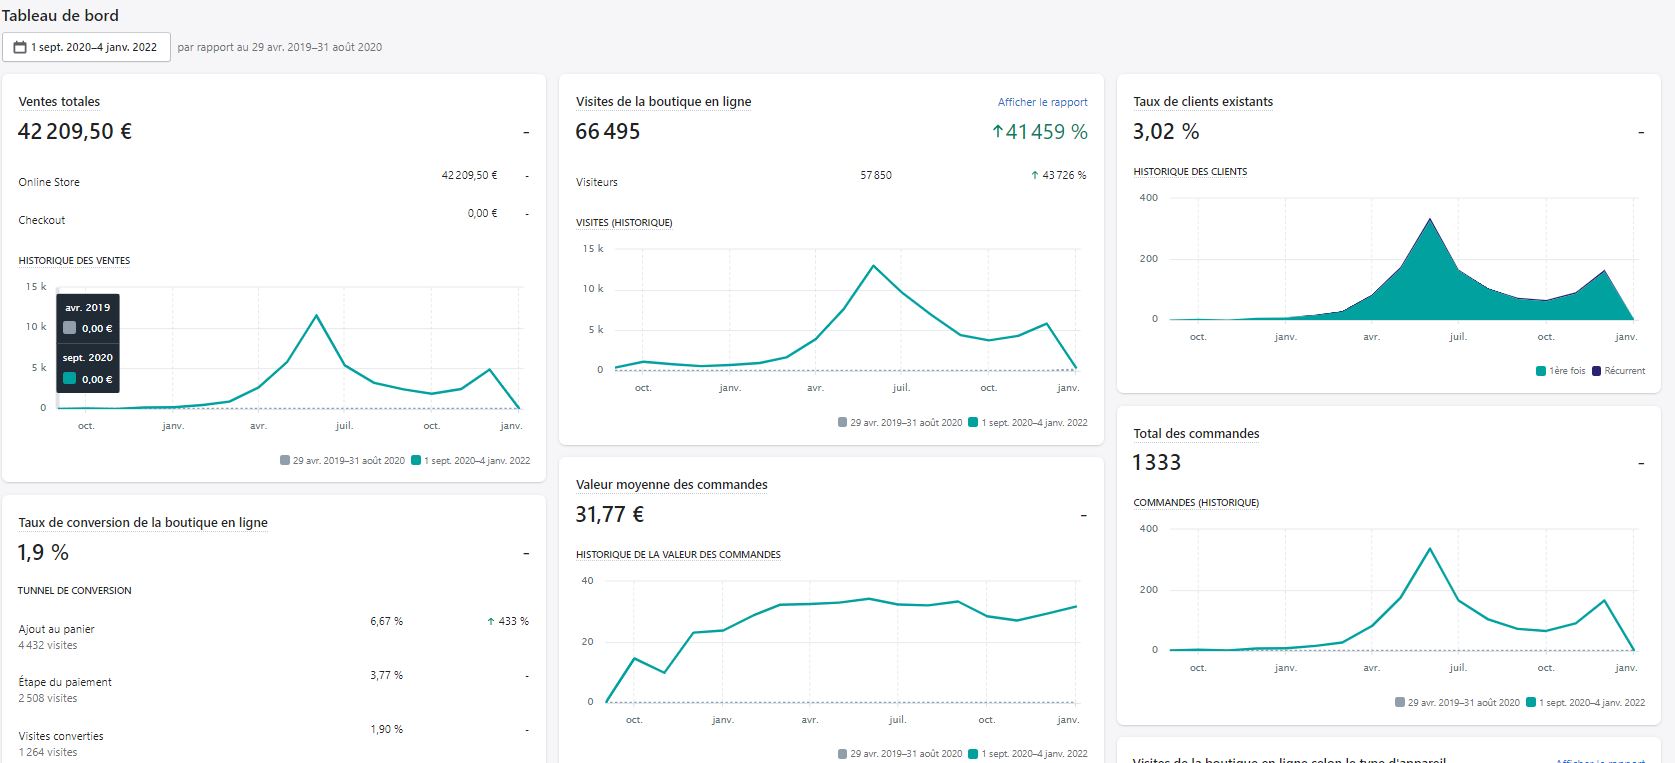This screenshot has height=763, width=1675.
Task: Click the Visites de la boutique en ligne title
Action: (663, 102)
